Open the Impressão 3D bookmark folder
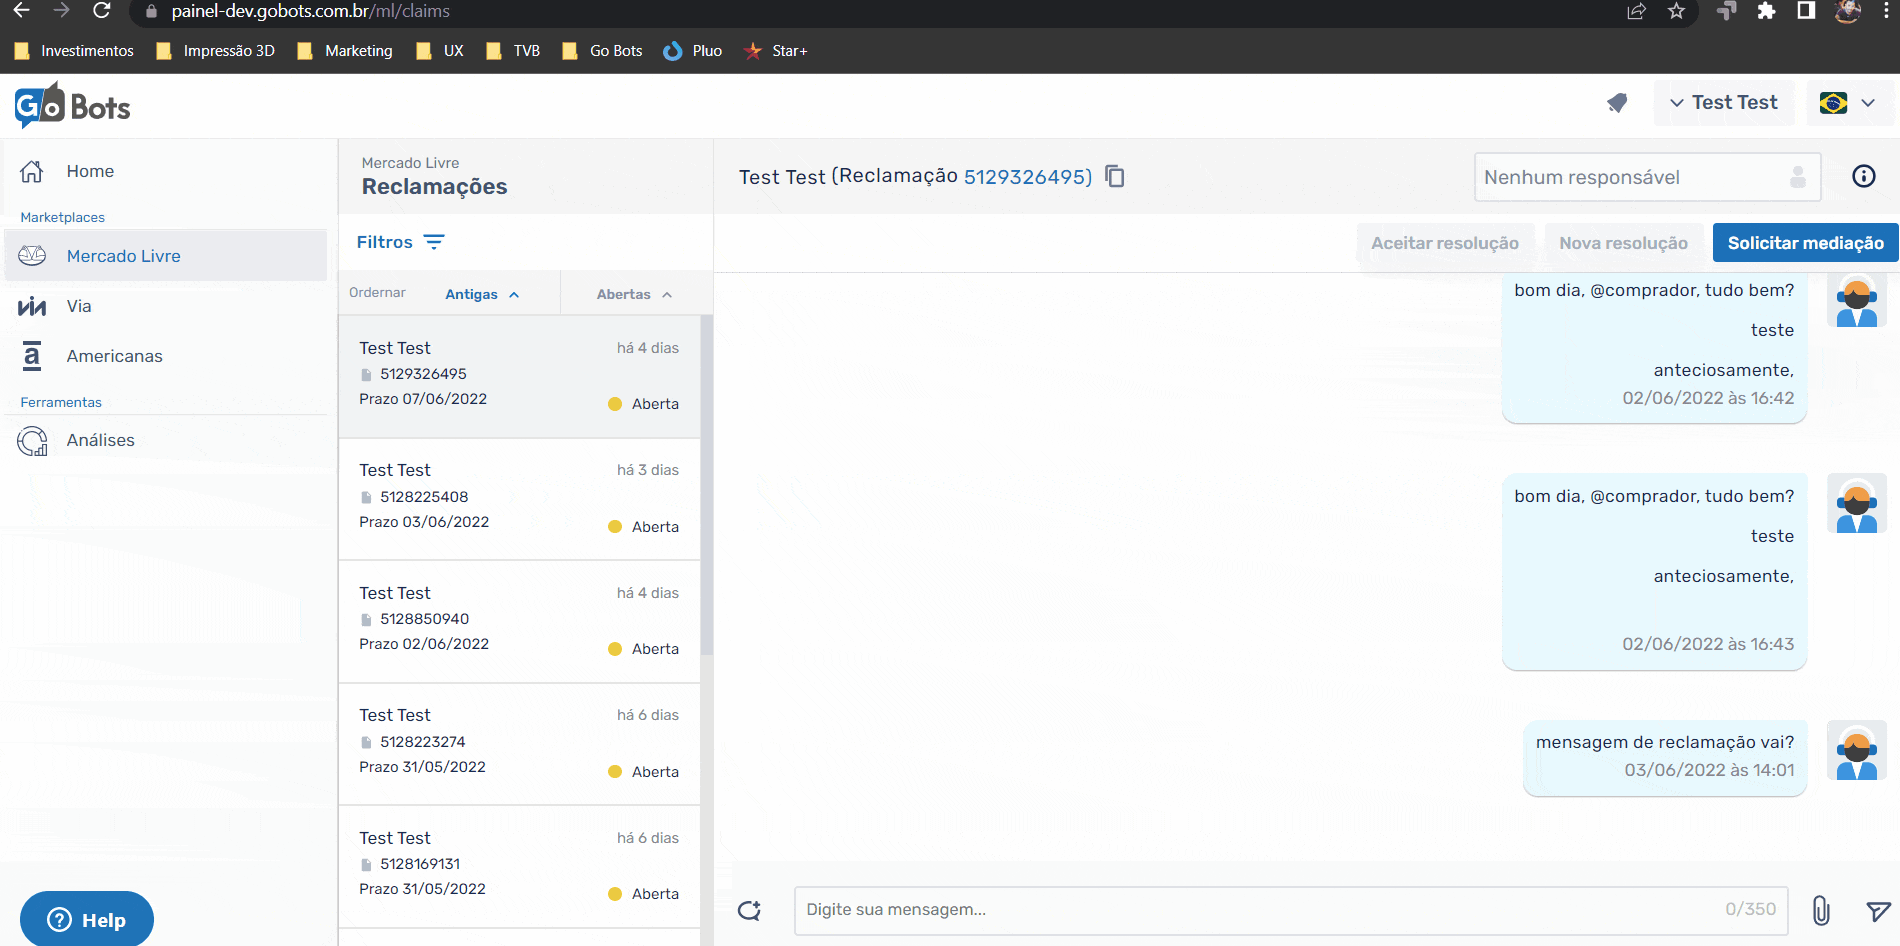 pos(215,51)
